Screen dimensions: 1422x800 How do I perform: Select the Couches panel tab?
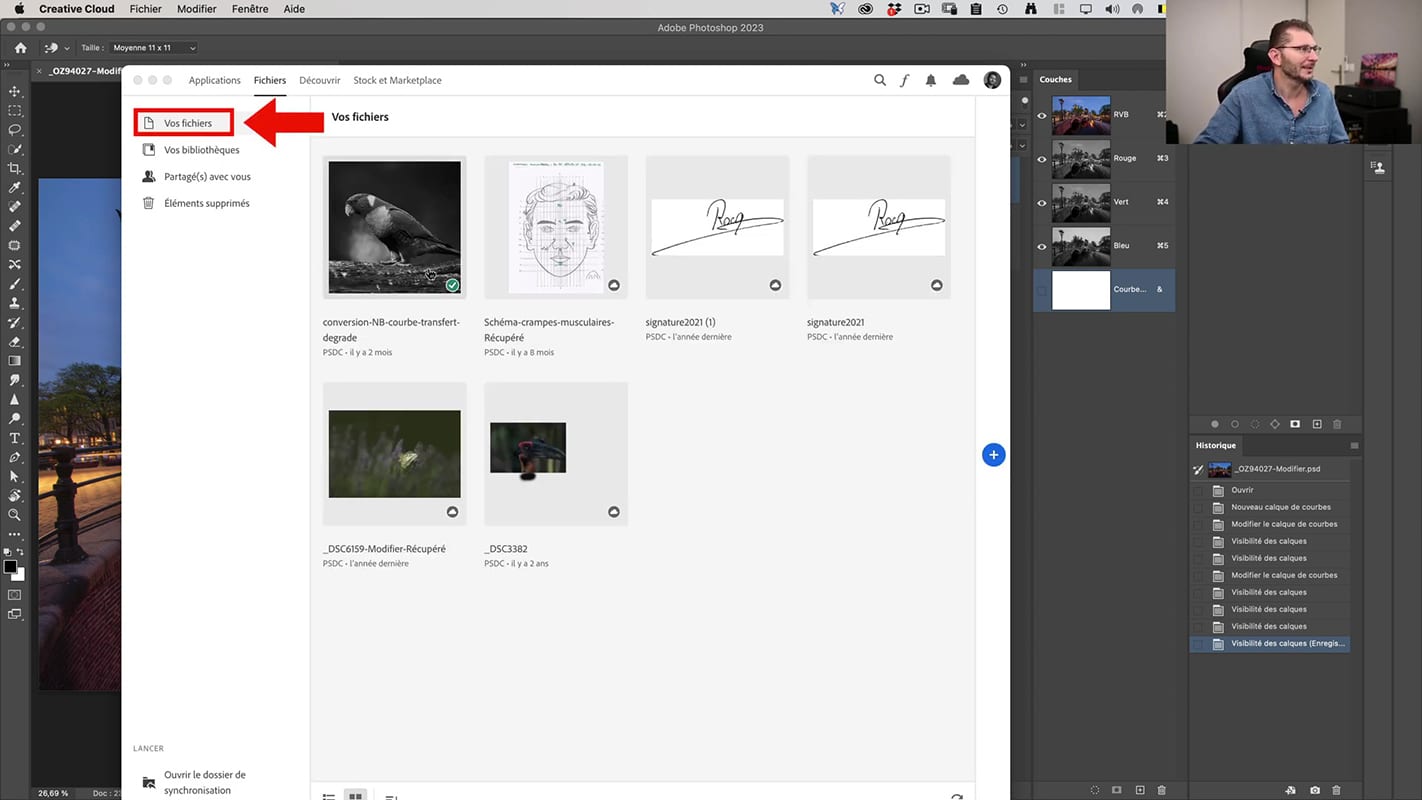coord(1055,79)
